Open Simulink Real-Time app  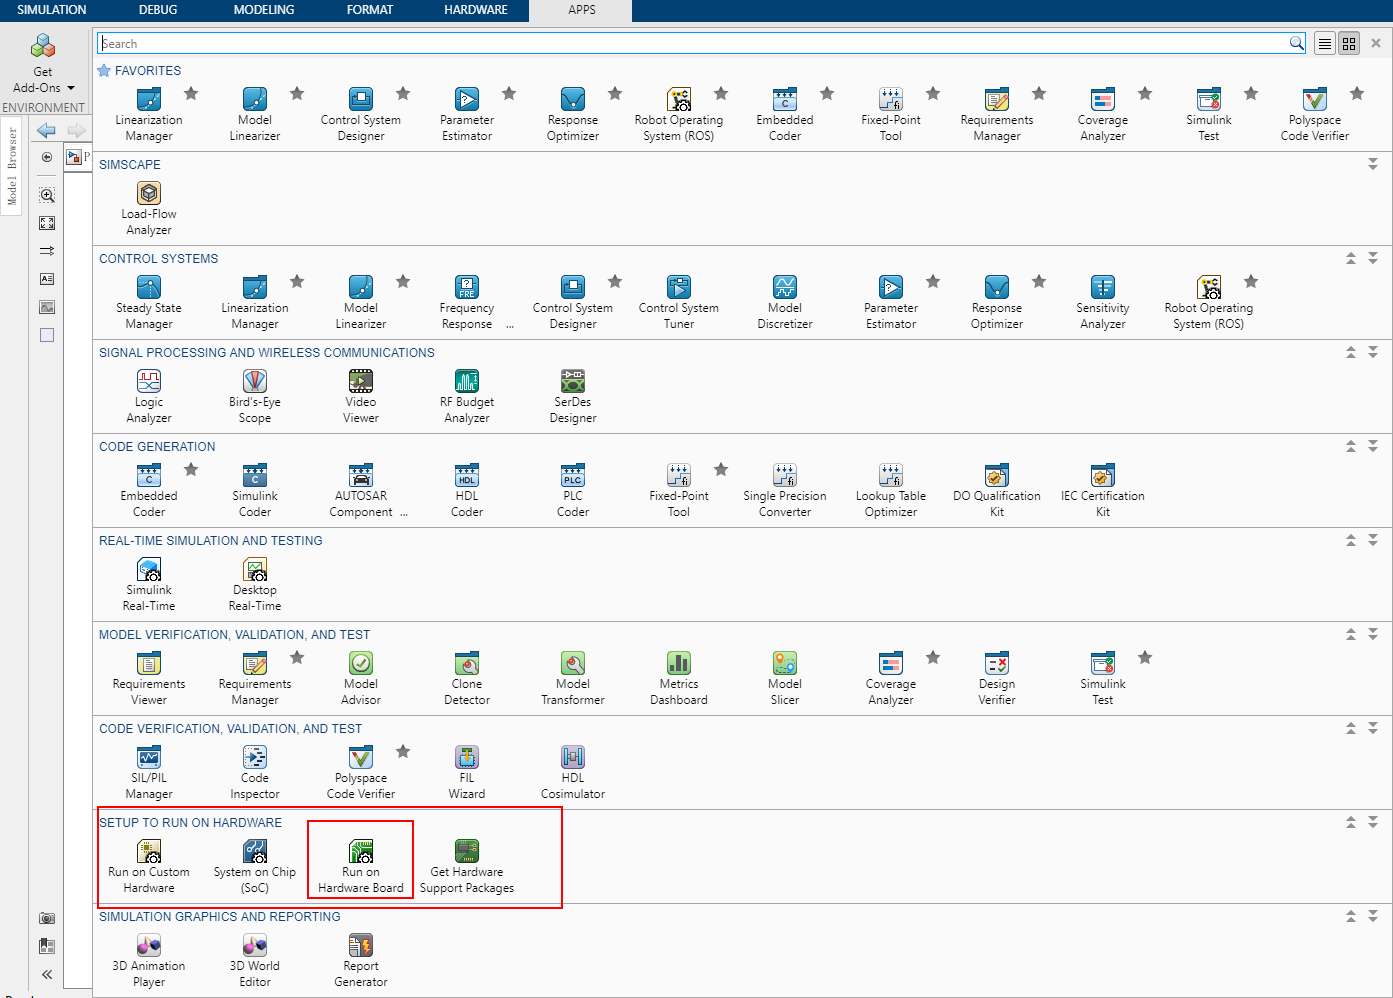point(149,584)
